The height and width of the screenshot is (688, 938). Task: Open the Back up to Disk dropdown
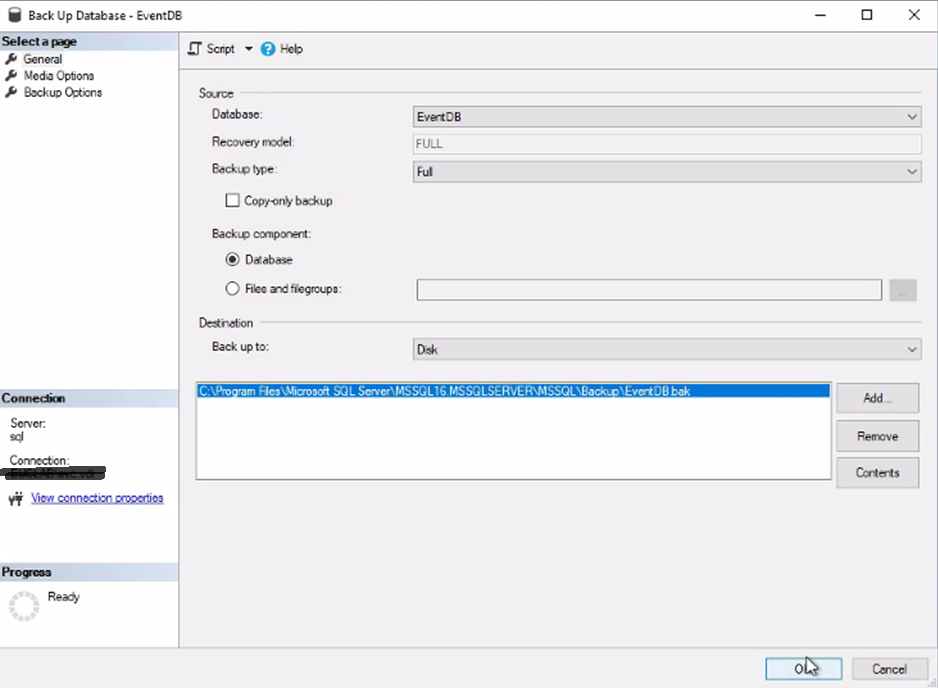point(667,350)
